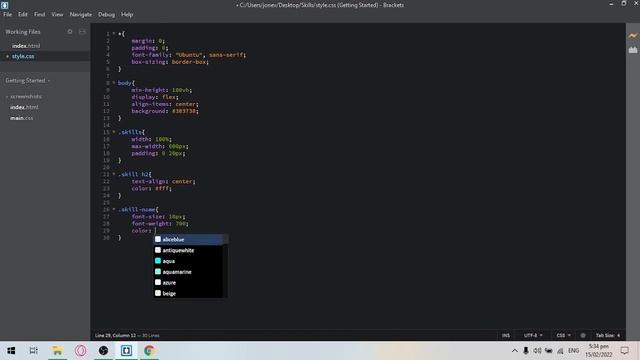Choose beige from the color hints
Image resolution: width=640 pixels, height=360 pixels.
[x=189, y=293]
